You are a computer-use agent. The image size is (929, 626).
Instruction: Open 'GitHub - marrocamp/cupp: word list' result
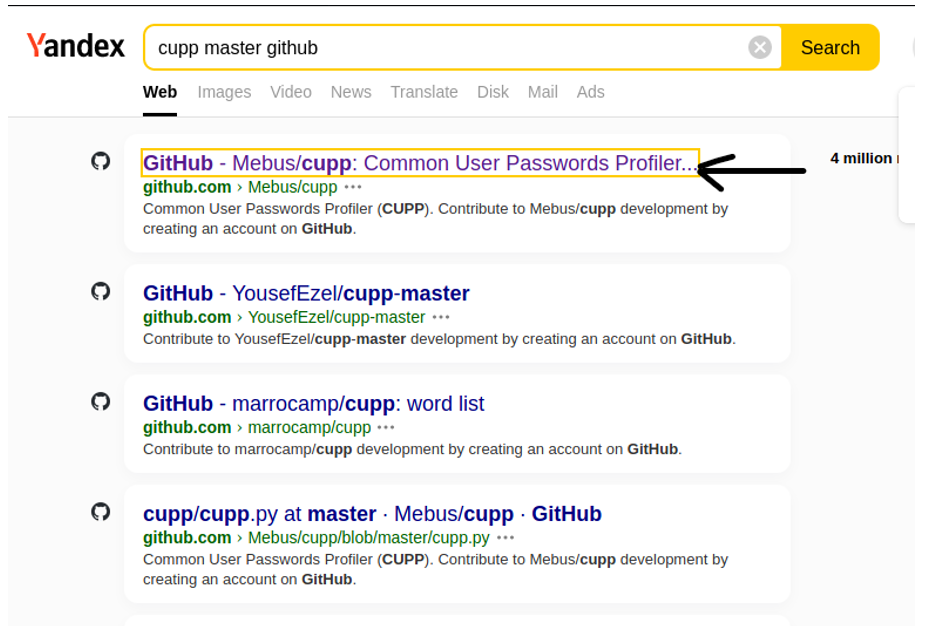click(x=313, y=403)
